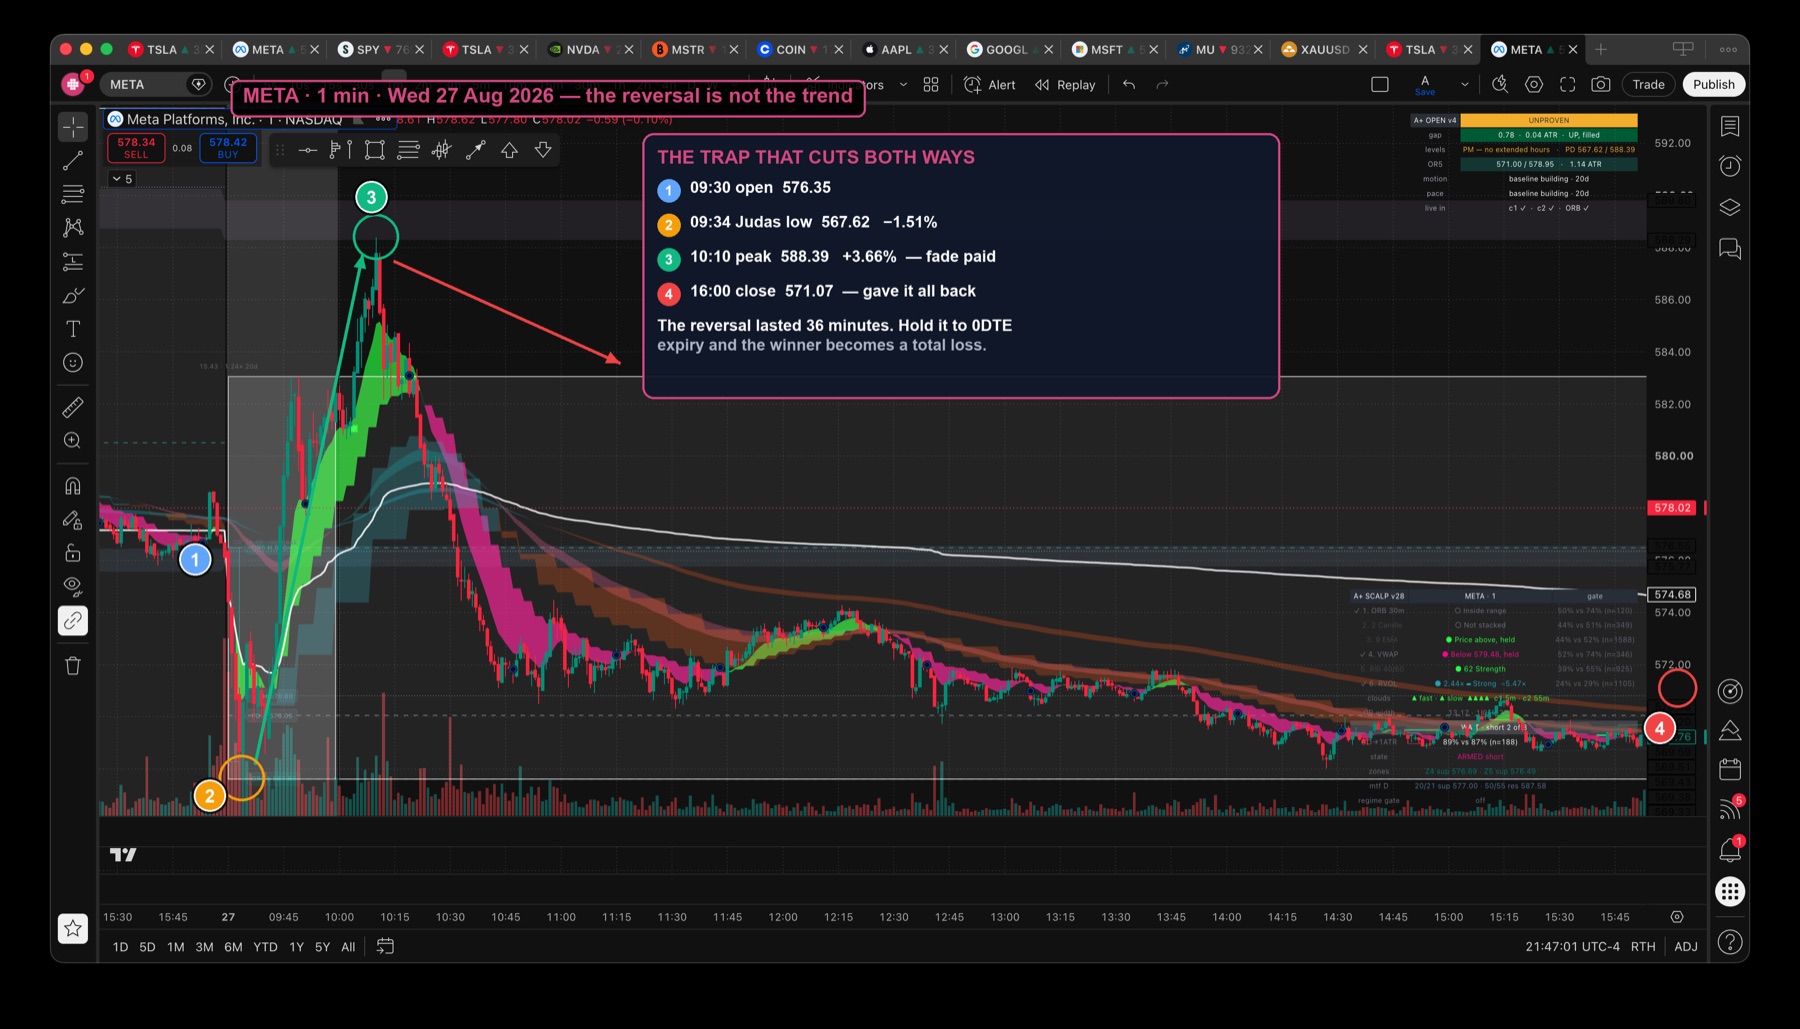Toggle the drawing sync link icon
Viewport: 1800px width, 1029px height.
73,621
